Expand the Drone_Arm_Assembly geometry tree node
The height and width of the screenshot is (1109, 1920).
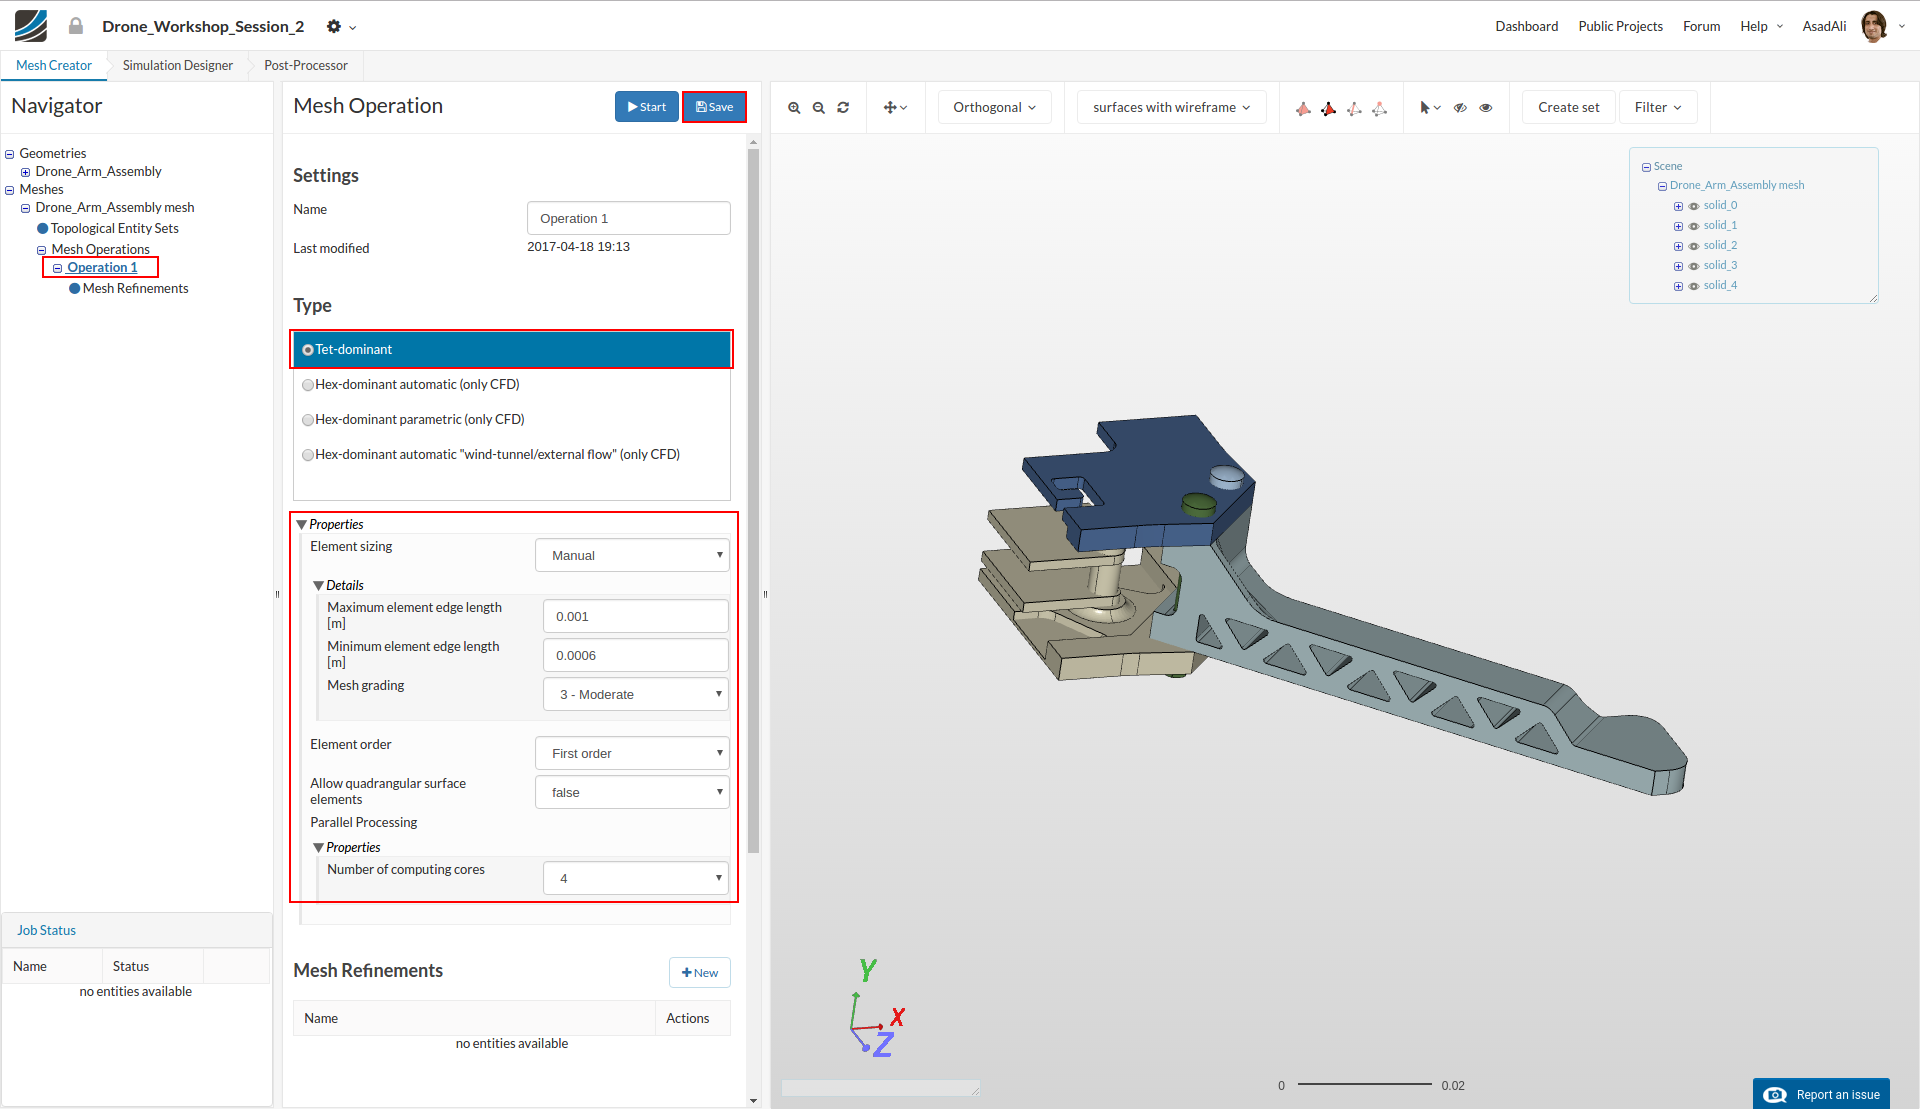coord(26,172)
